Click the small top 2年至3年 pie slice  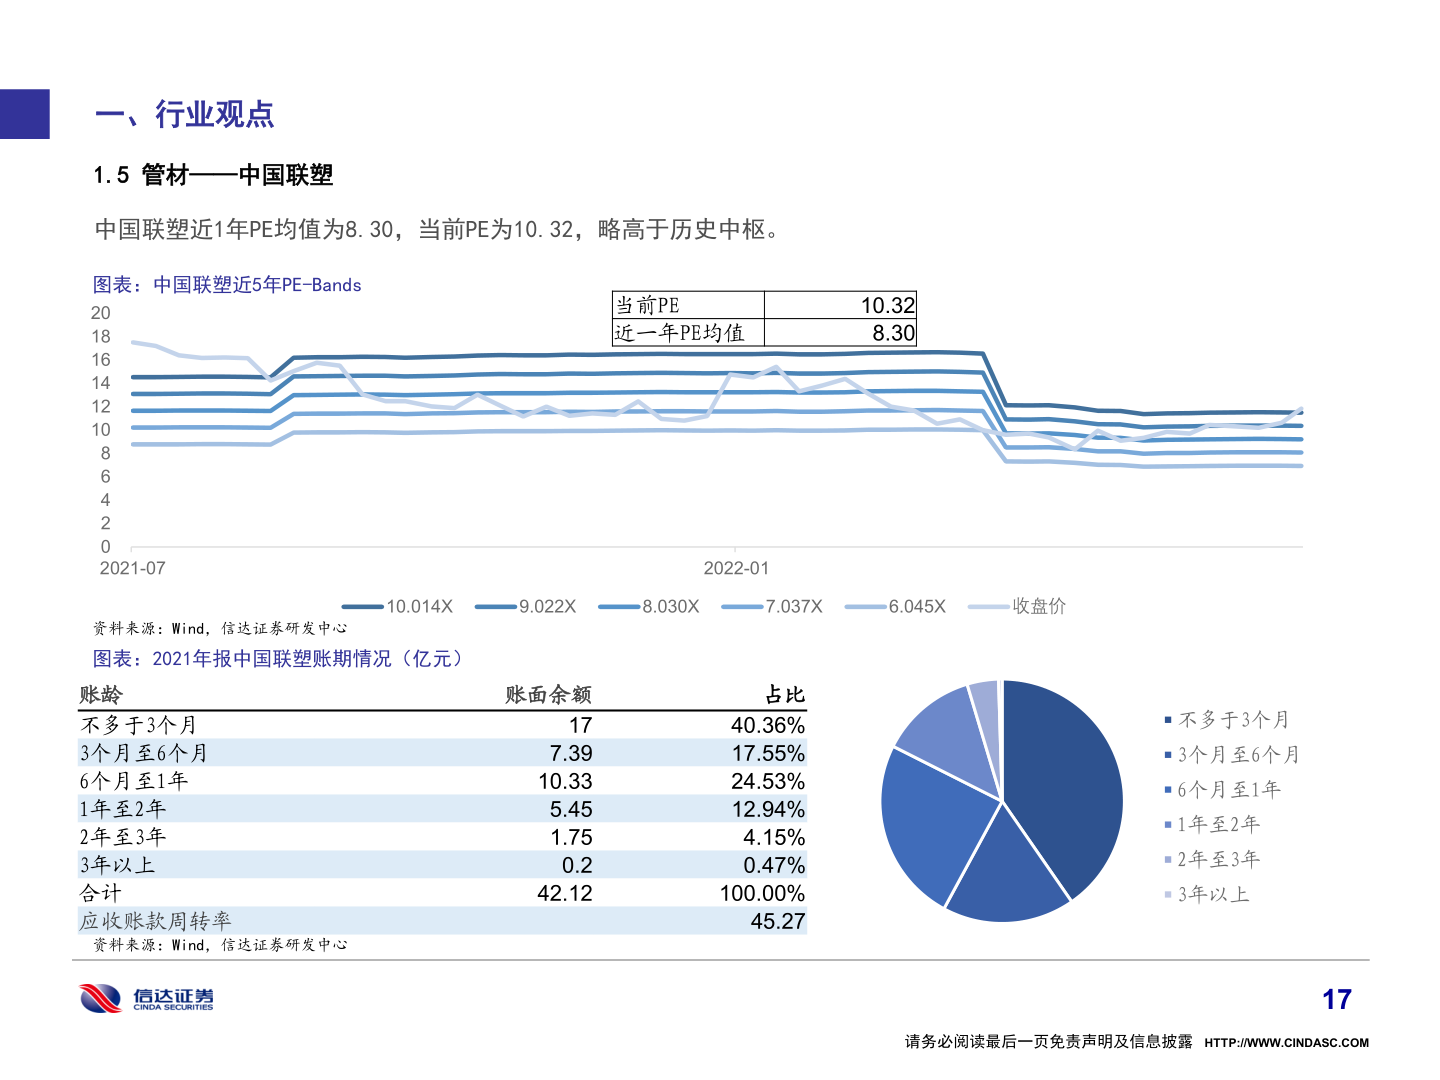(988, 715)
